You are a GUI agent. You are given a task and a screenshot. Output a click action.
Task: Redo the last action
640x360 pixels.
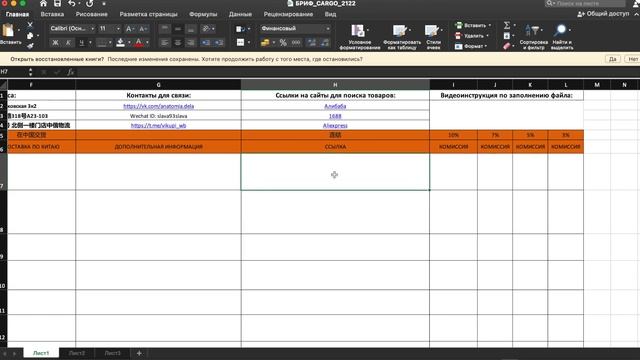click(90, 4)
